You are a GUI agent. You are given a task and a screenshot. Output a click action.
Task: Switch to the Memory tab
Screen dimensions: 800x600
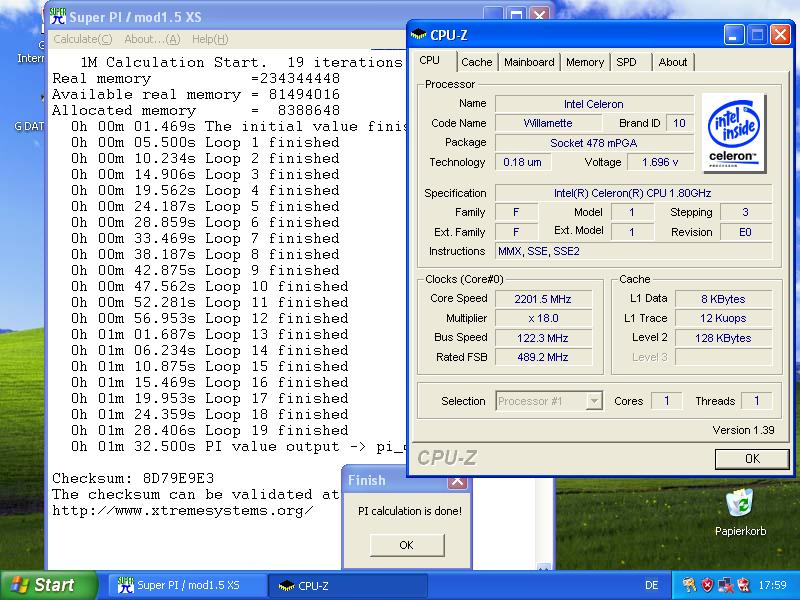tap(585, 62)
